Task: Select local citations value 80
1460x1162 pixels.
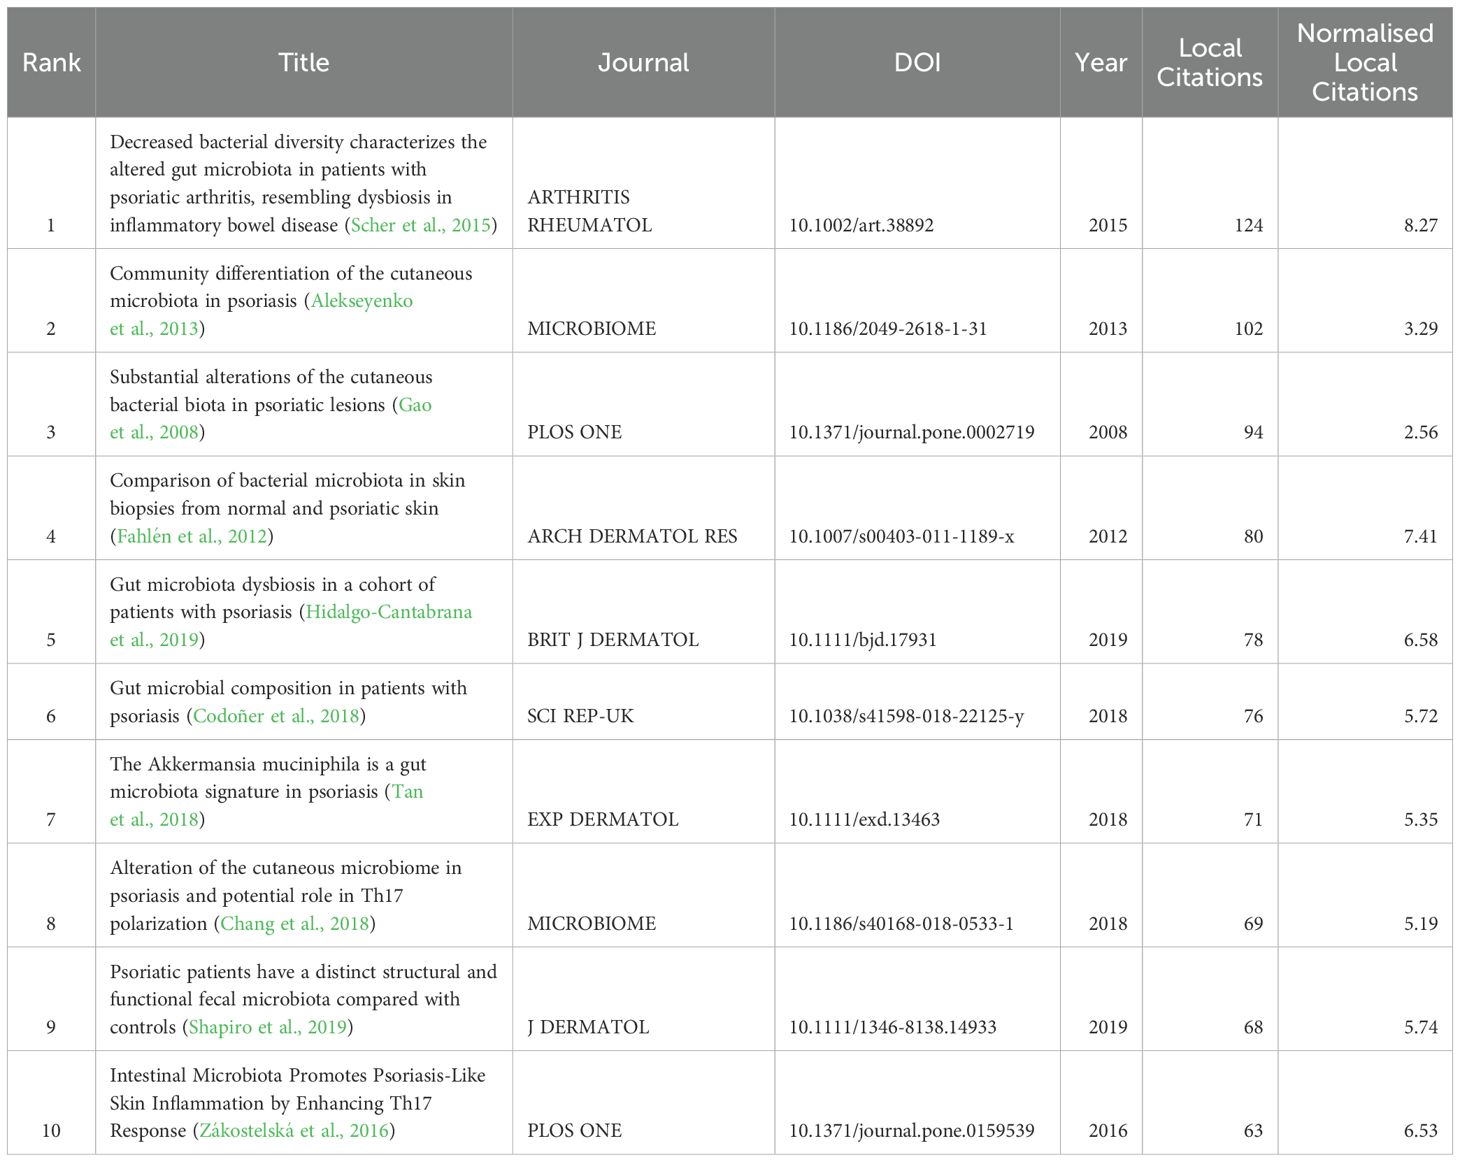Action: point(1253,537)
